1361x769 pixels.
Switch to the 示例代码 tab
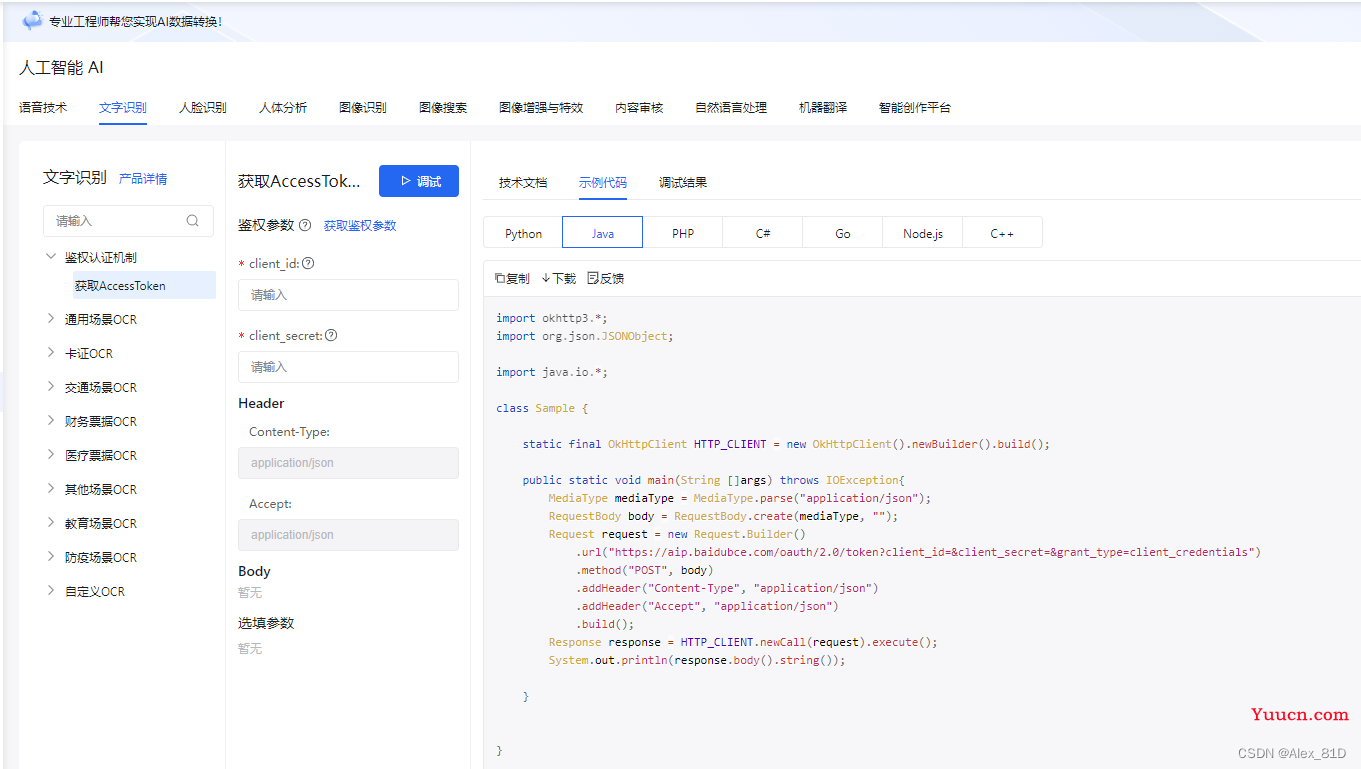(603, 182)
